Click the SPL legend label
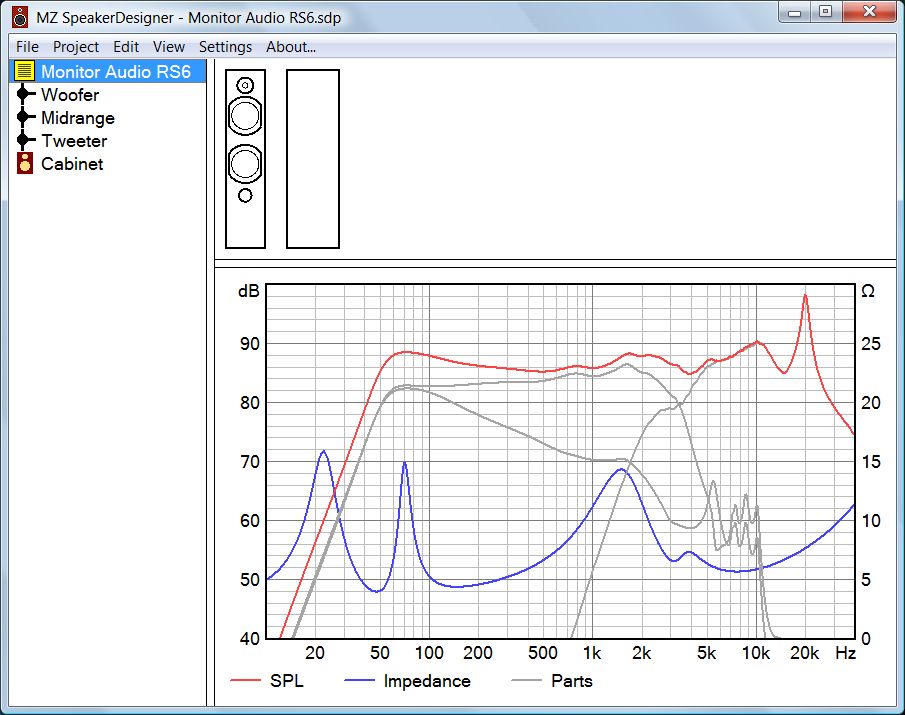Viewport: 905px width, 715px height. (x=287, y=681)
